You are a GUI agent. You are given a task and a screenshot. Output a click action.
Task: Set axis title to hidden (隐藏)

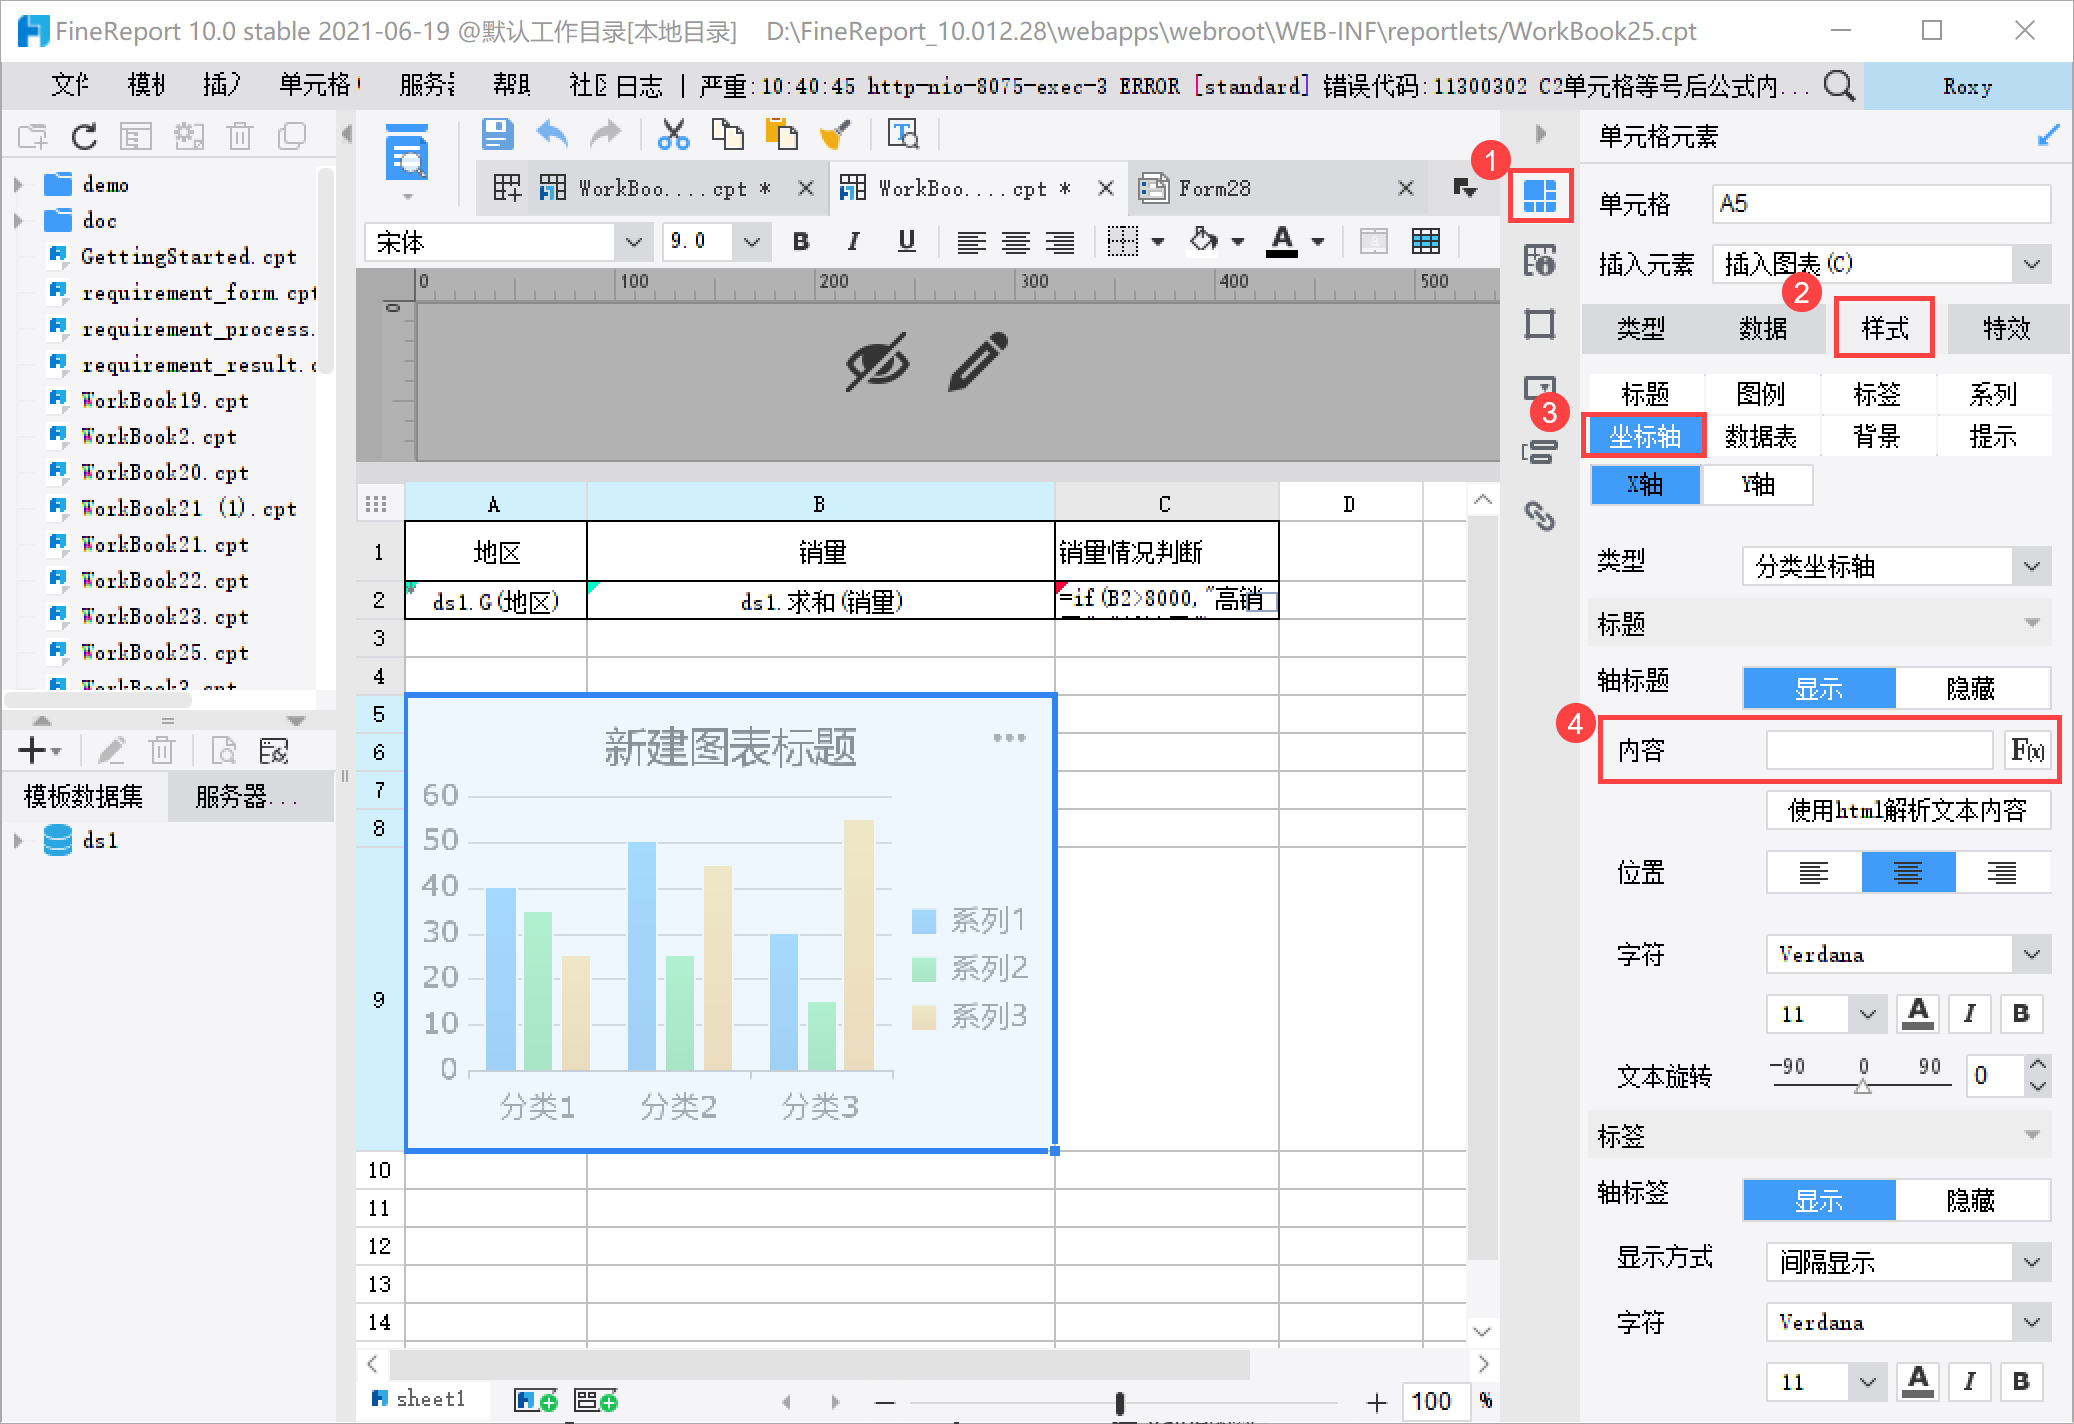1970,688
